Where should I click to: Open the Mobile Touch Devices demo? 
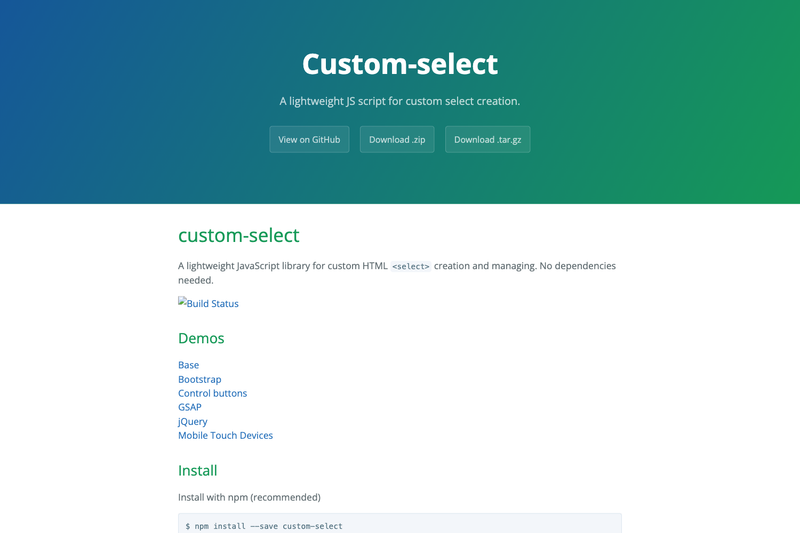pos(226,436)
